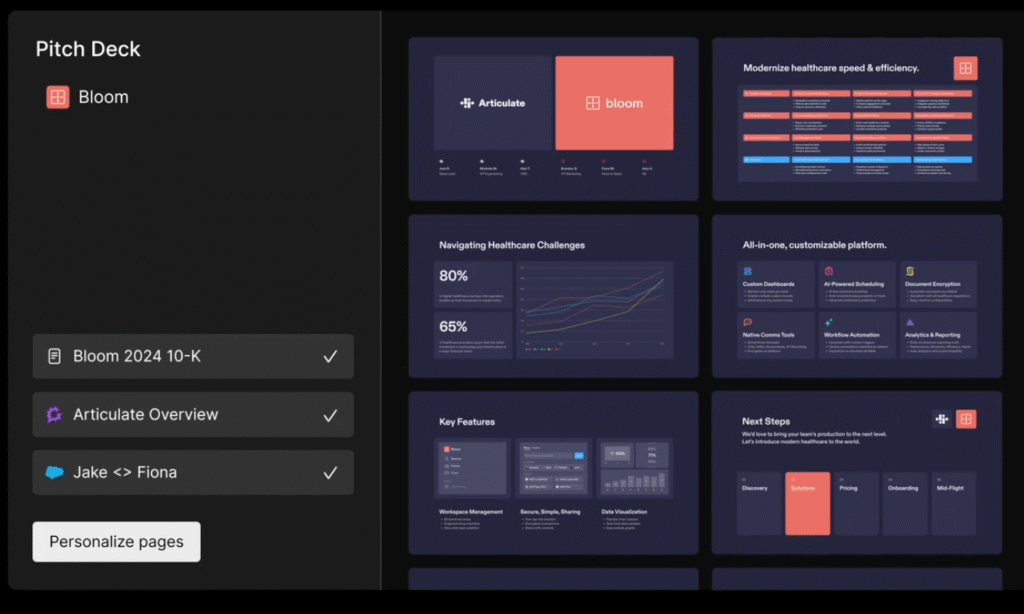Click the purple Articulate Overview icon
1024x614 pixels.
[54, 414]
